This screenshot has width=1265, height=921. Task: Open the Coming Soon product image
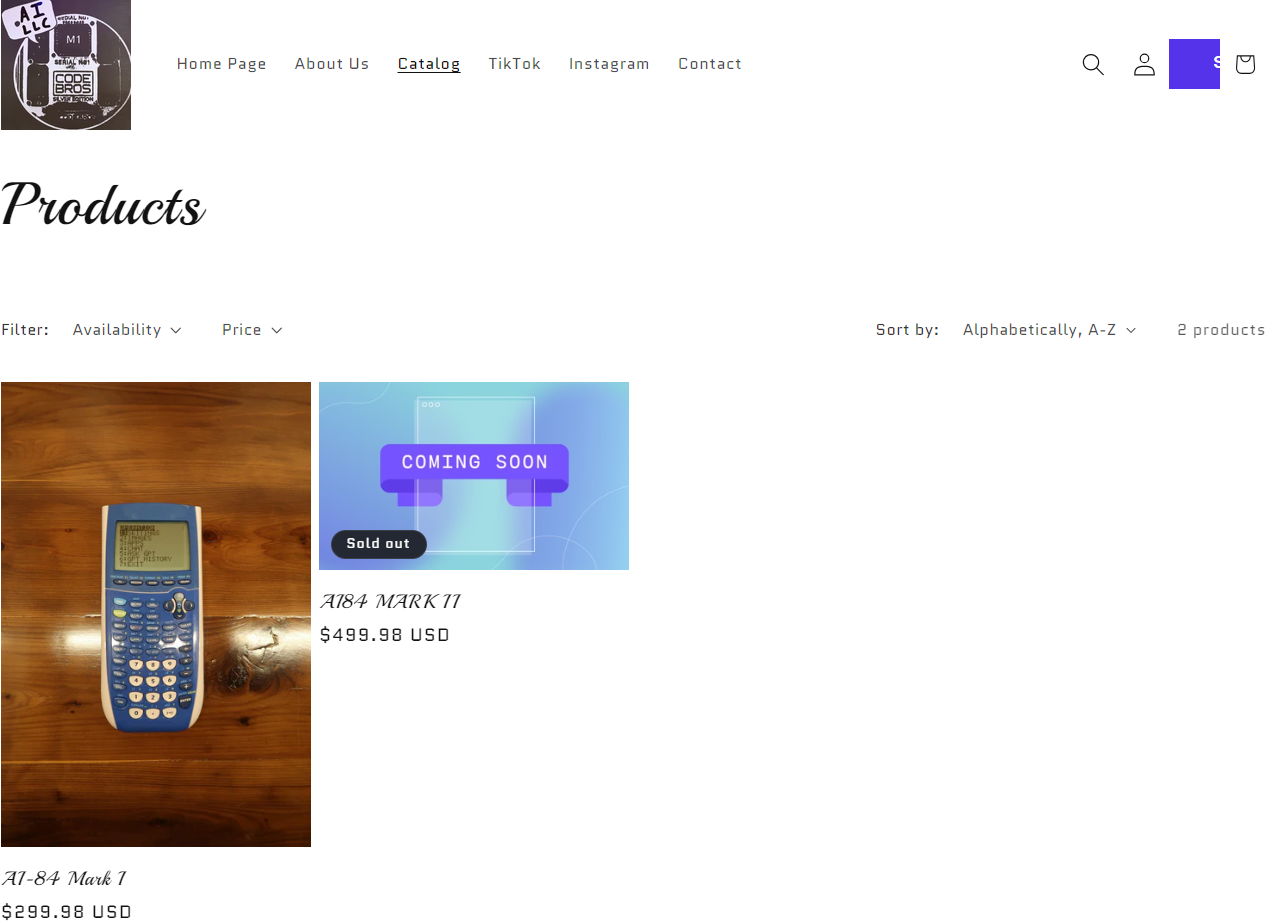pyautogui.click(x=474, y=476)
